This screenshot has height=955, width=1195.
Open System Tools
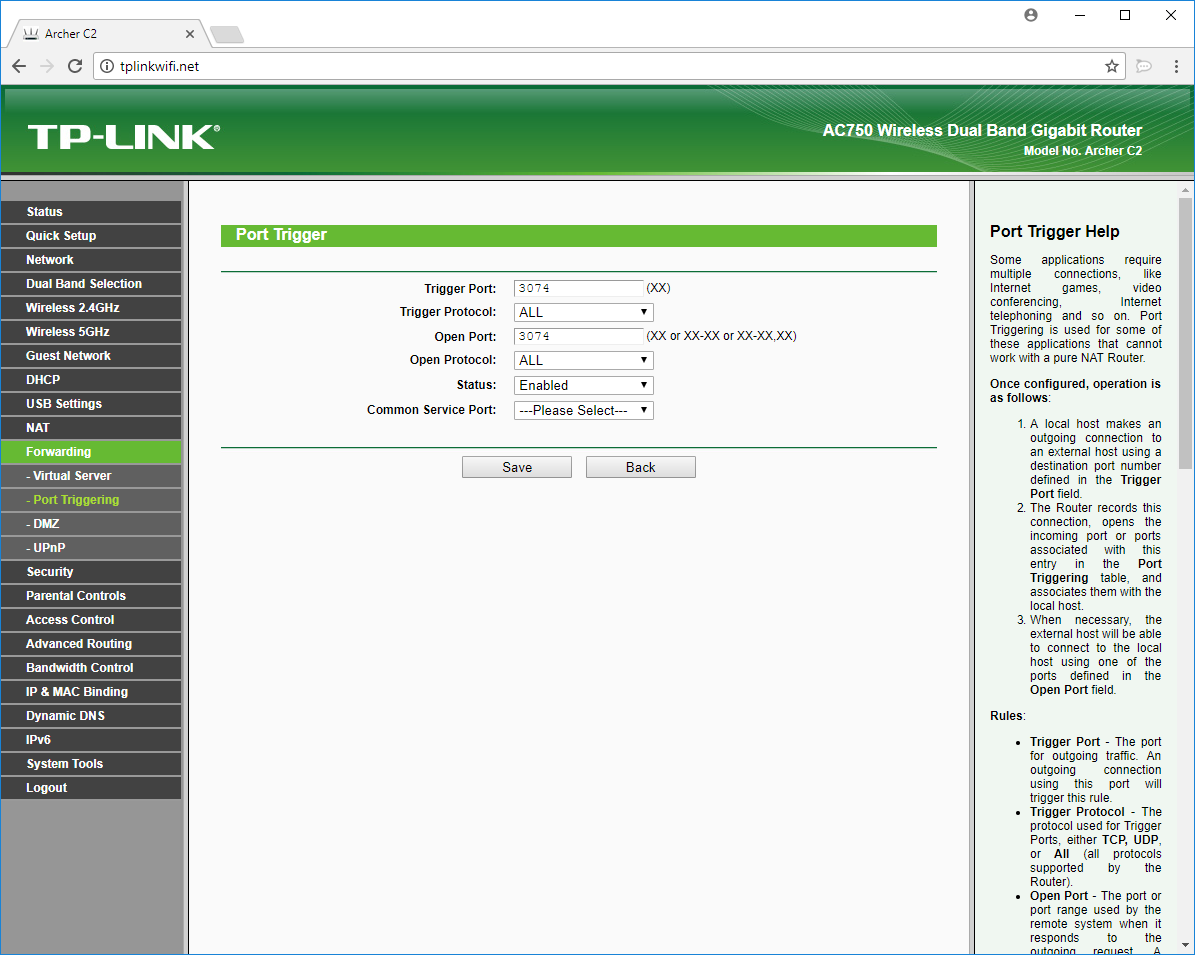click(x=91, y=764)
